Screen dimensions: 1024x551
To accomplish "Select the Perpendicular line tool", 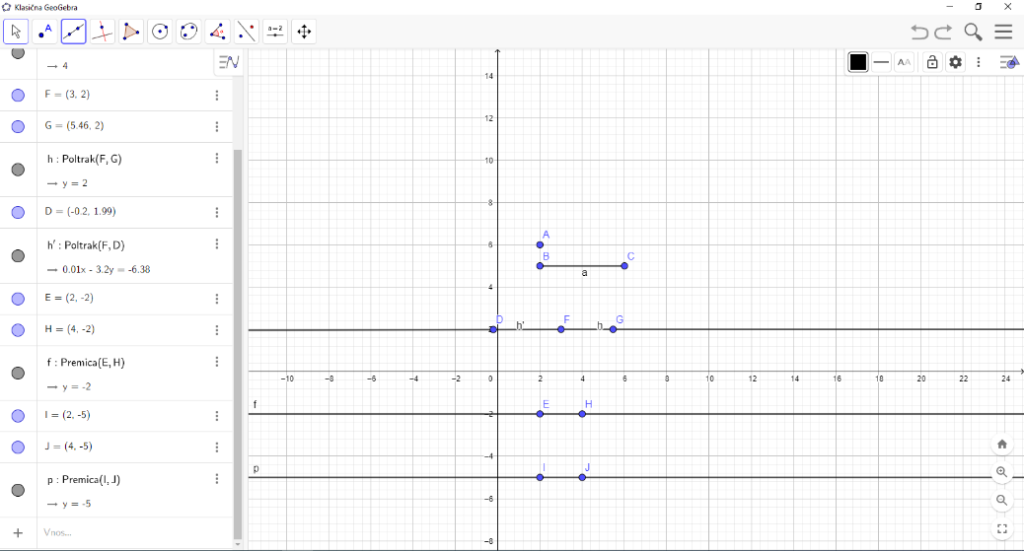I will pyautogui.click(x=102, y=31).
